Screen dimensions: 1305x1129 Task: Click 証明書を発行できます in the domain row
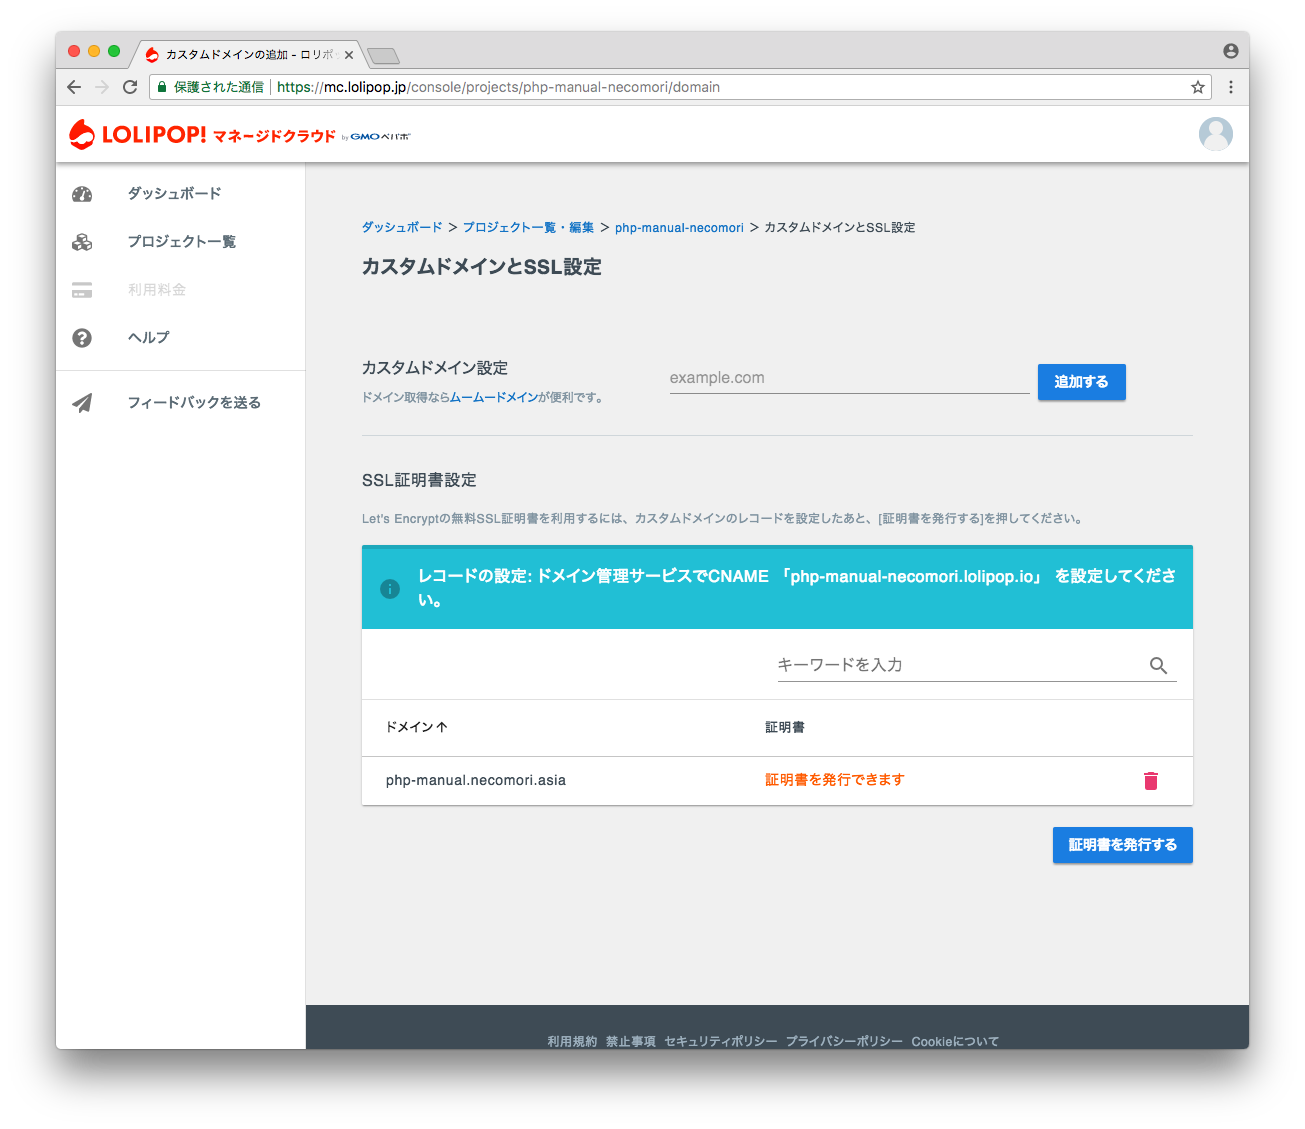click(834, 780)
